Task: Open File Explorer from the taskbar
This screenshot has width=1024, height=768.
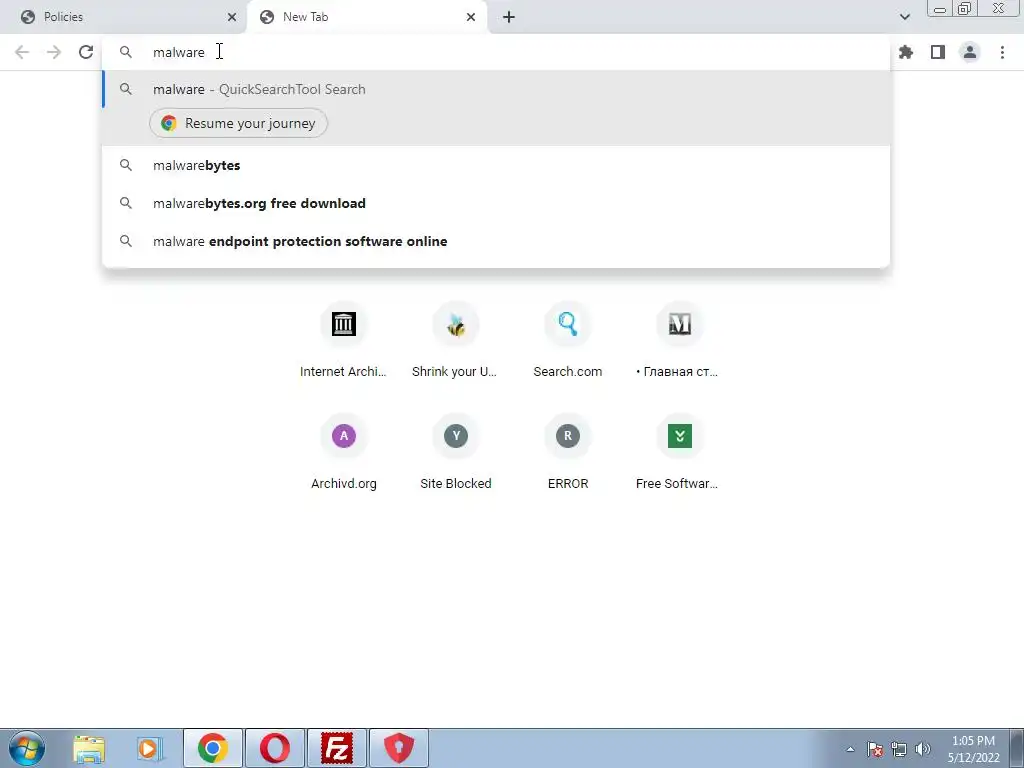Action: [x=89, y=748]
